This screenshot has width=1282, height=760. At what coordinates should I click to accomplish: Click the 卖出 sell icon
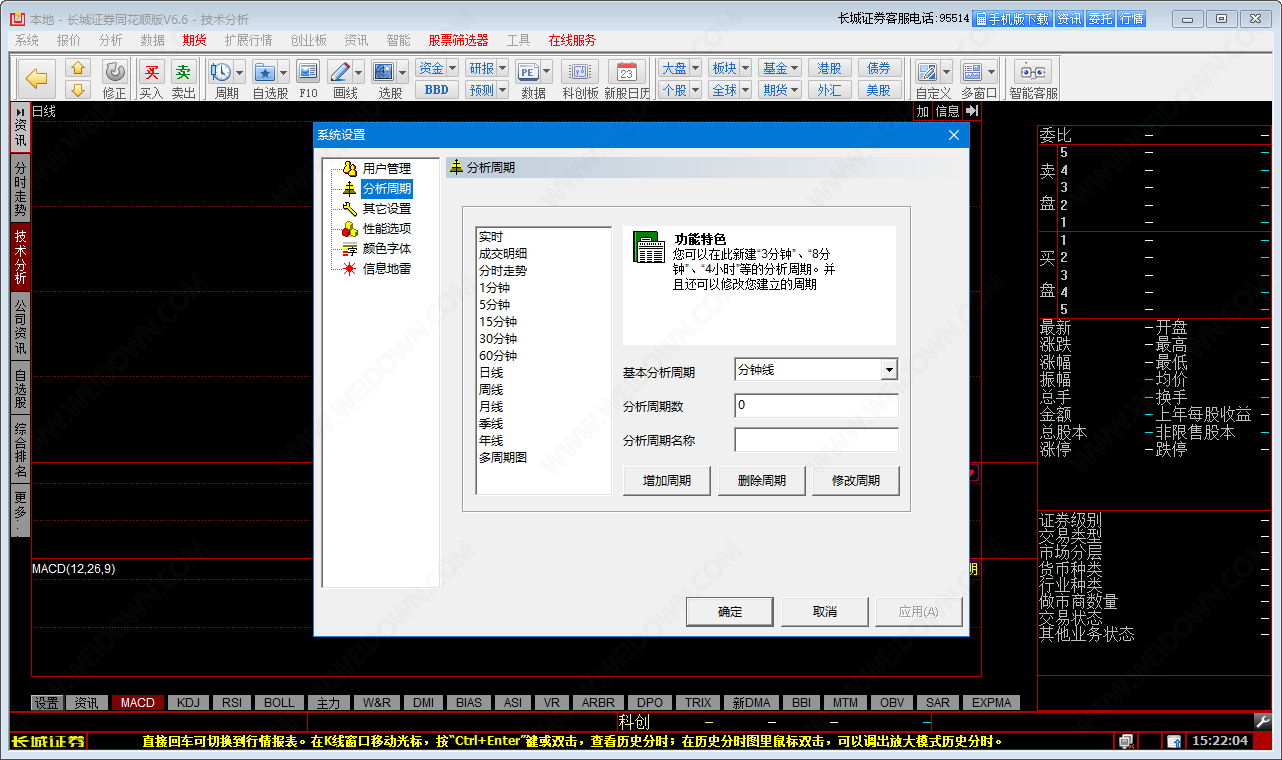[x=183, y=73]
